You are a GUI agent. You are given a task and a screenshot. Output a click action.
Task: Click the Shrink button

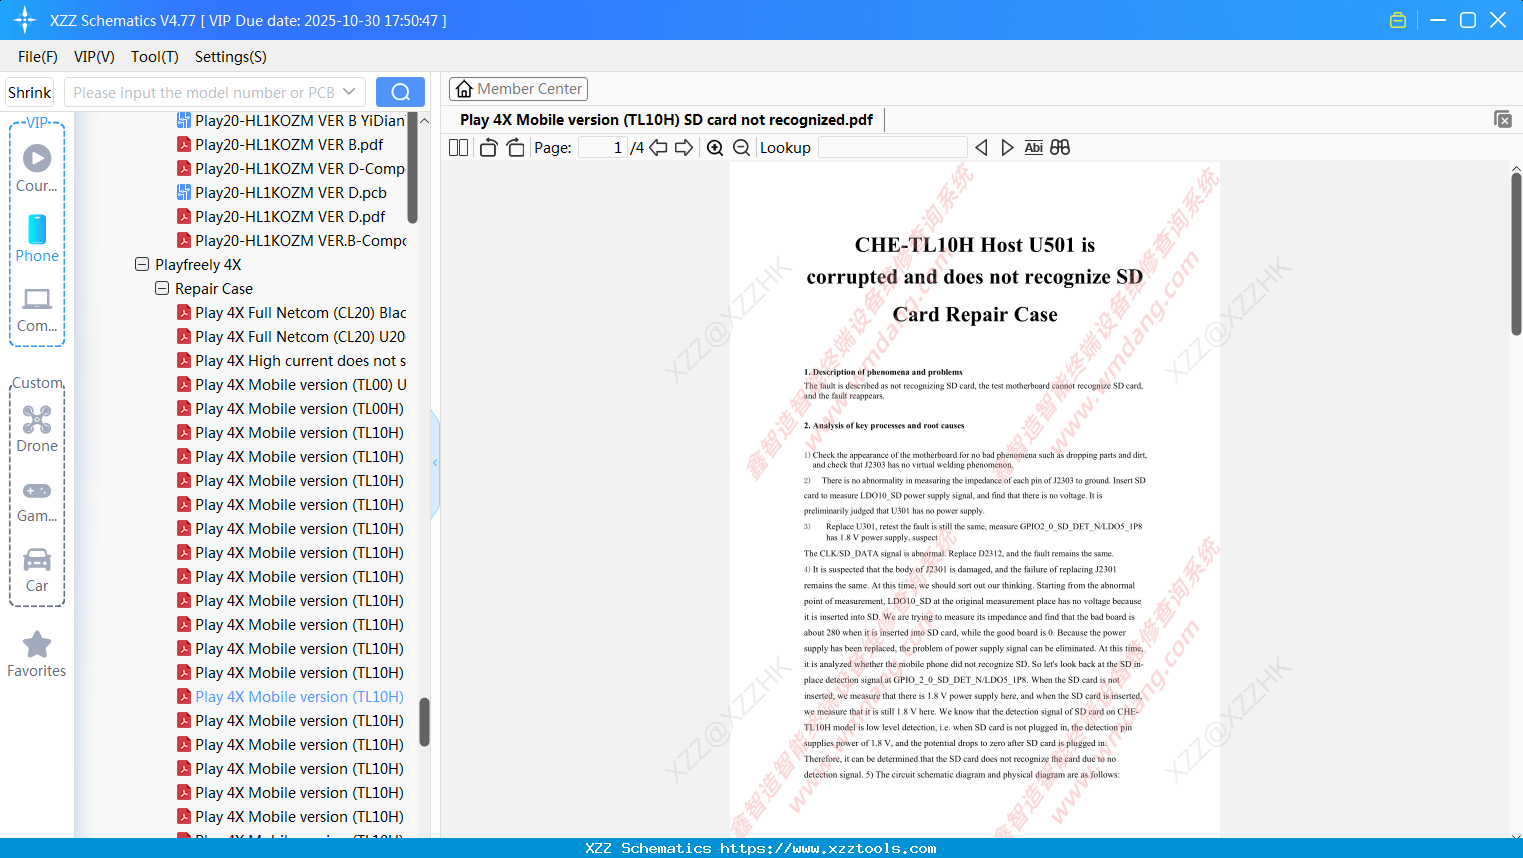click(30, 92)
